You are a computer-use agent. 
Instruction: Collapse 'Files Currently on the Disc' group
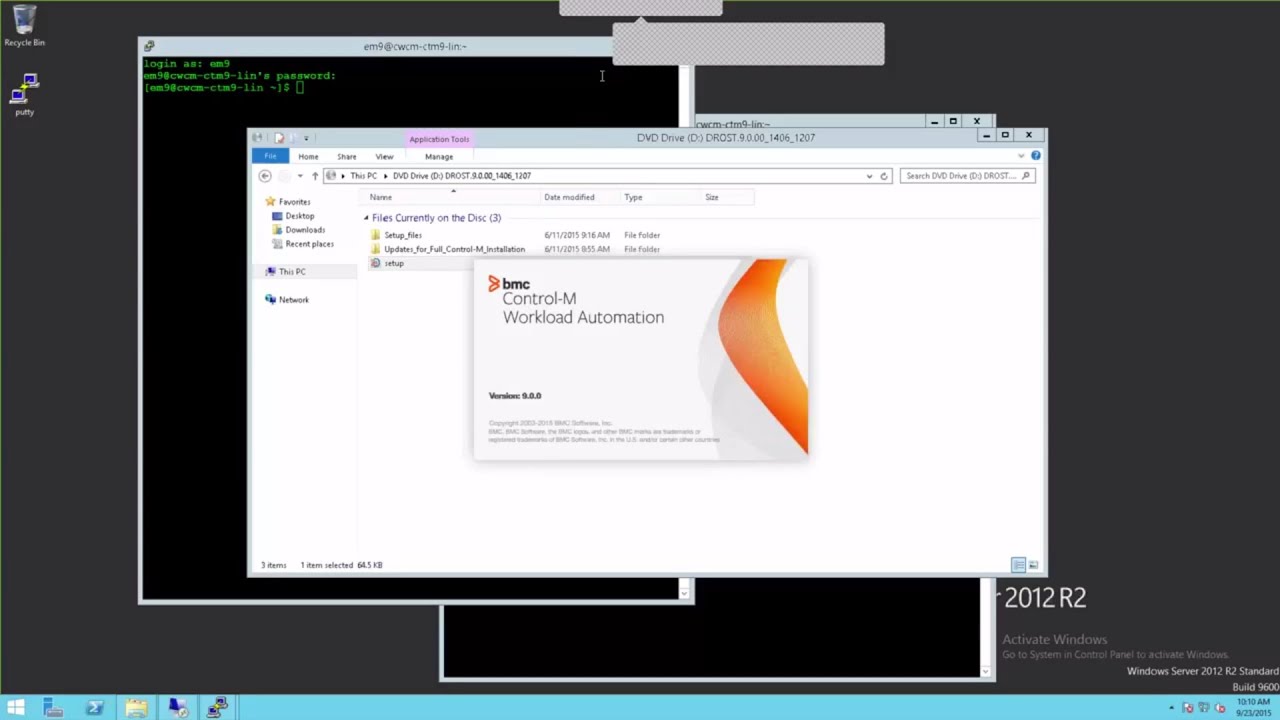point(366,218)
